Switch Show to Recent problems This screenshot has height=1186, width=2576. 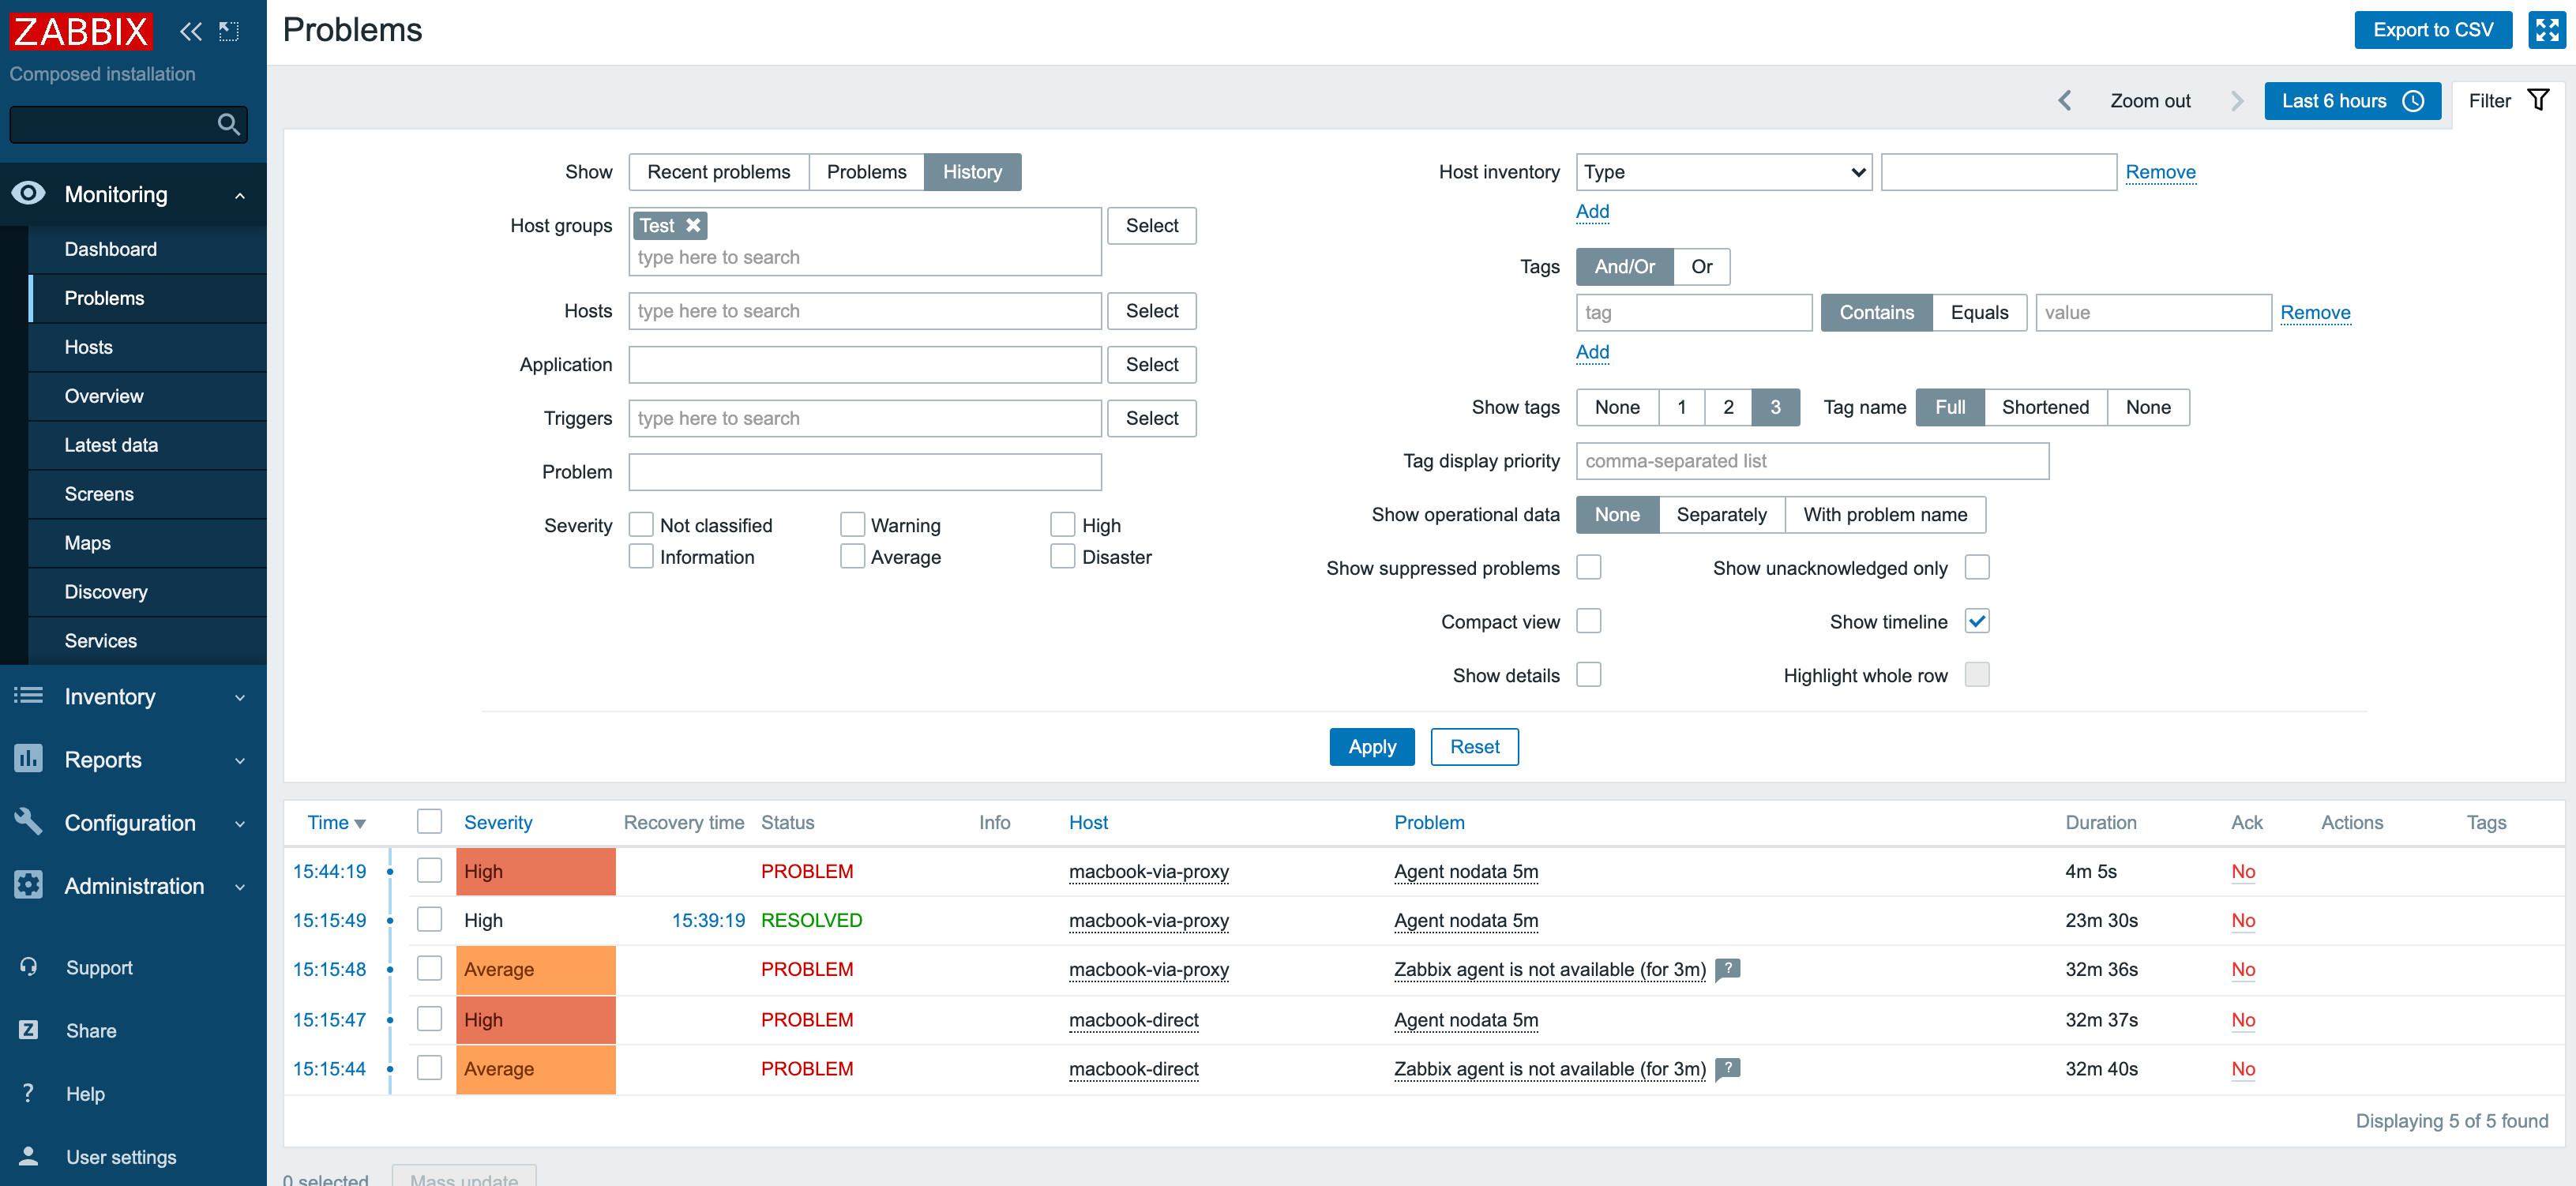click(x=718, y=171)
